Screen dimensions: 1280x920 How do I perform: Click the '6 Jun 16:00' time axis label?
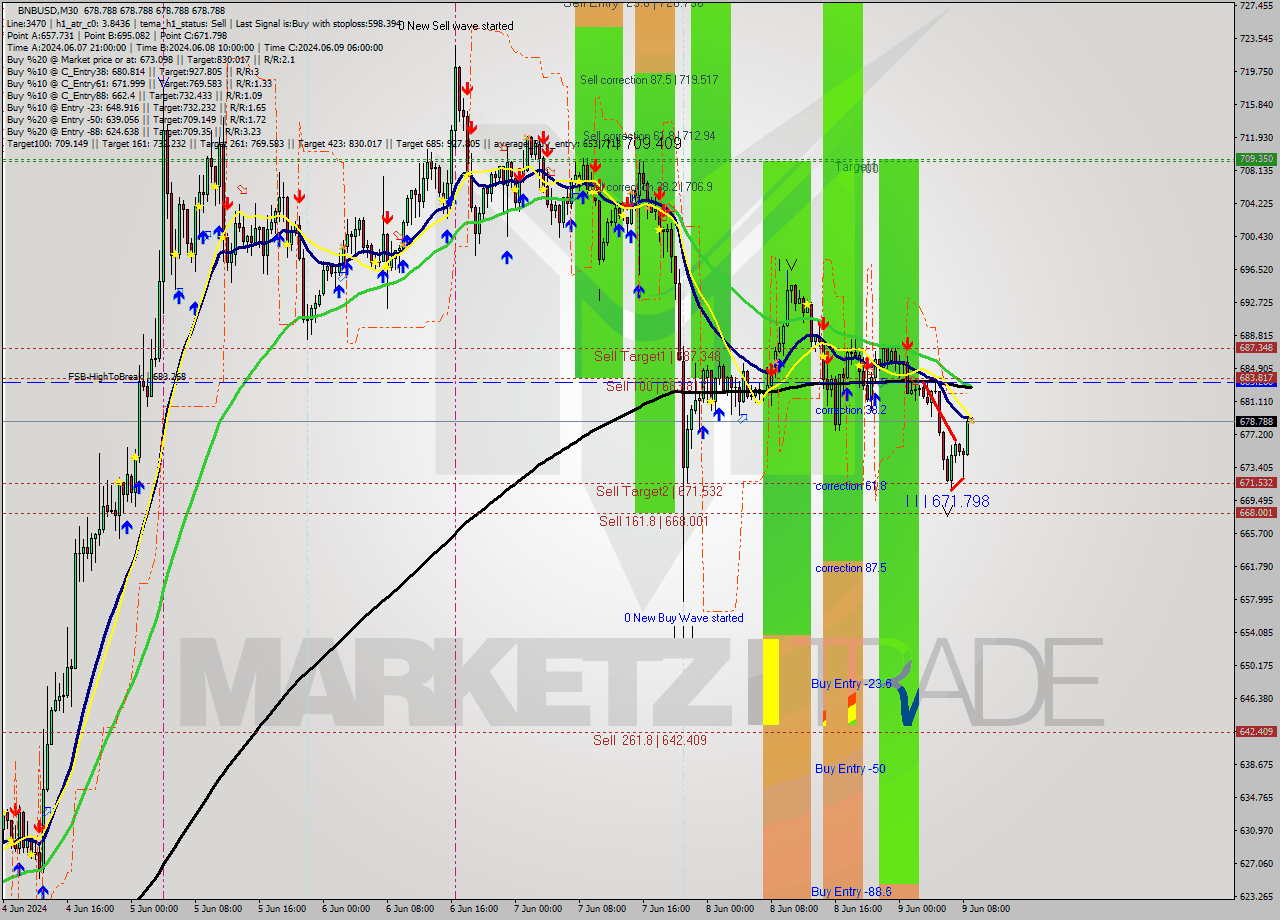click(473, 909)
